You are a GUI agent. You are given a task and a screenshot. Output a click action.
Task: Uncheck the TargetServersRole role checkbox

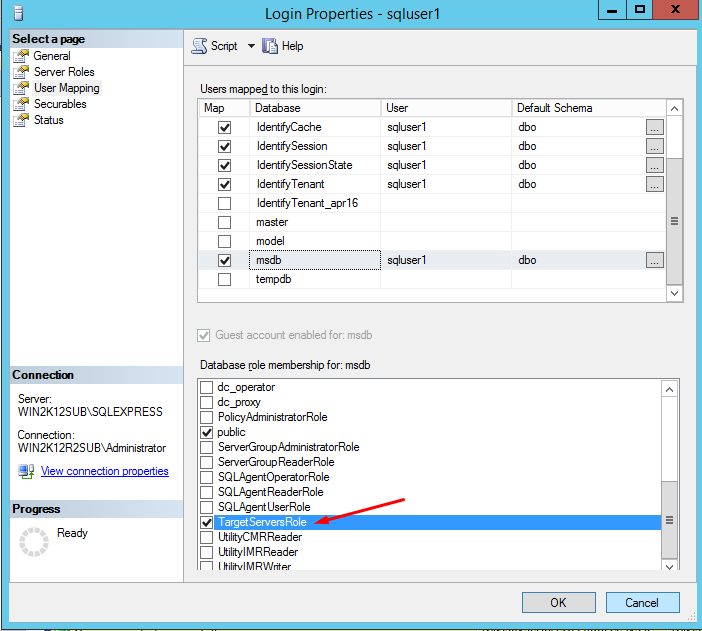[207, 522]
